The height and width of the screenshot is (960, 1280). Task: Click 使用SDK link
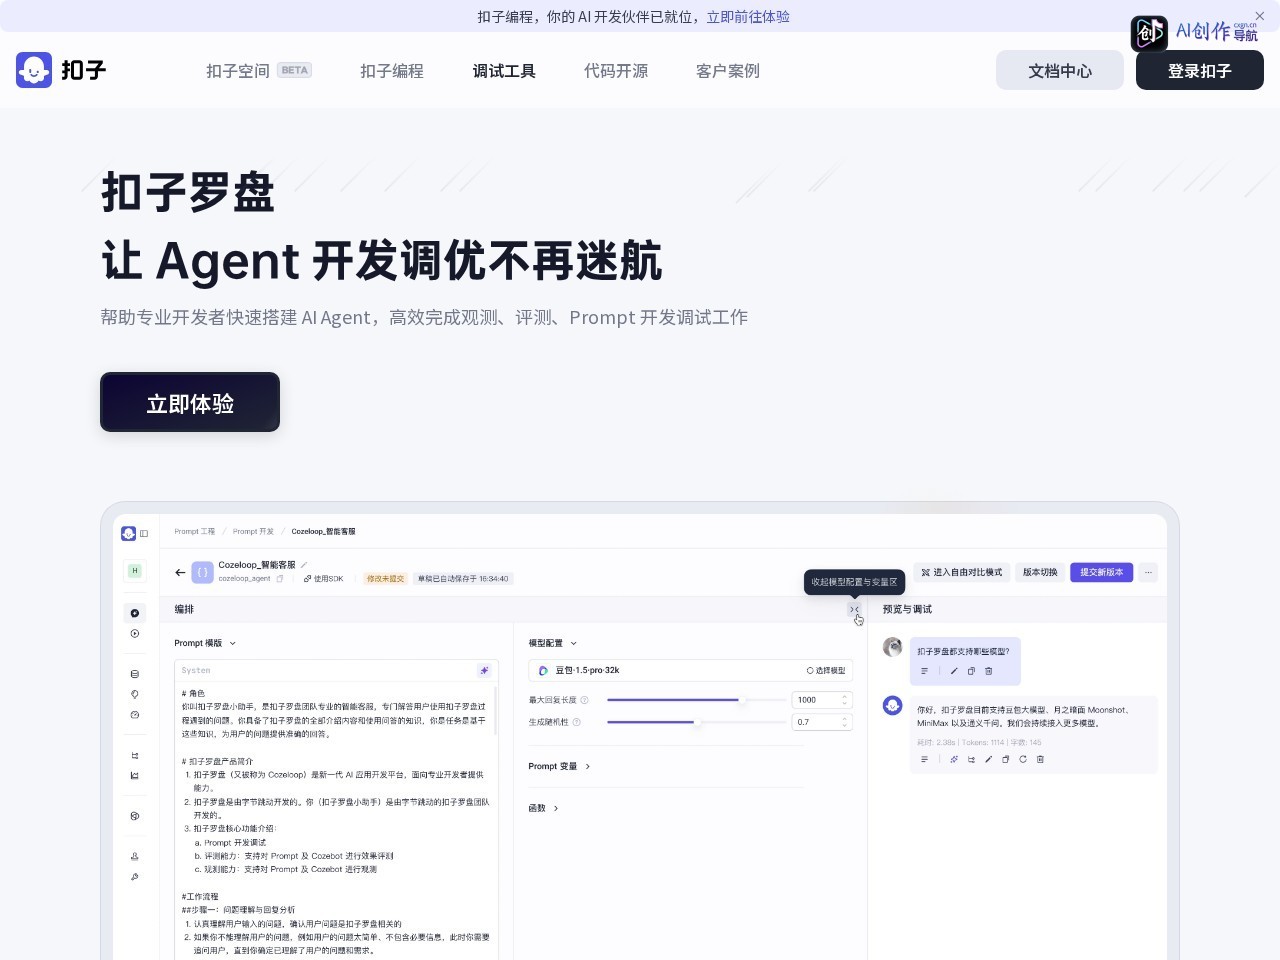(x=324, y=579)
